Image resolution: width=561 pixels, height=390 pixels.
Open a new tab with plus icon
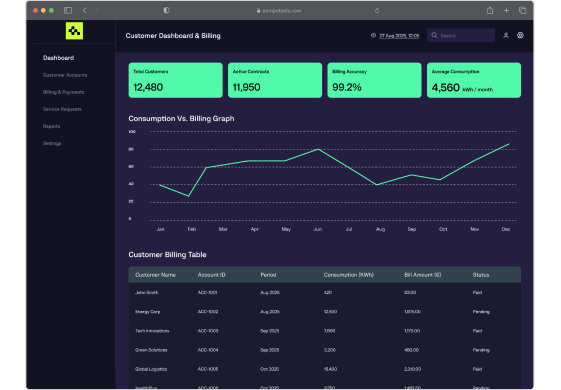pyautogui.click(x=506, y=10)
